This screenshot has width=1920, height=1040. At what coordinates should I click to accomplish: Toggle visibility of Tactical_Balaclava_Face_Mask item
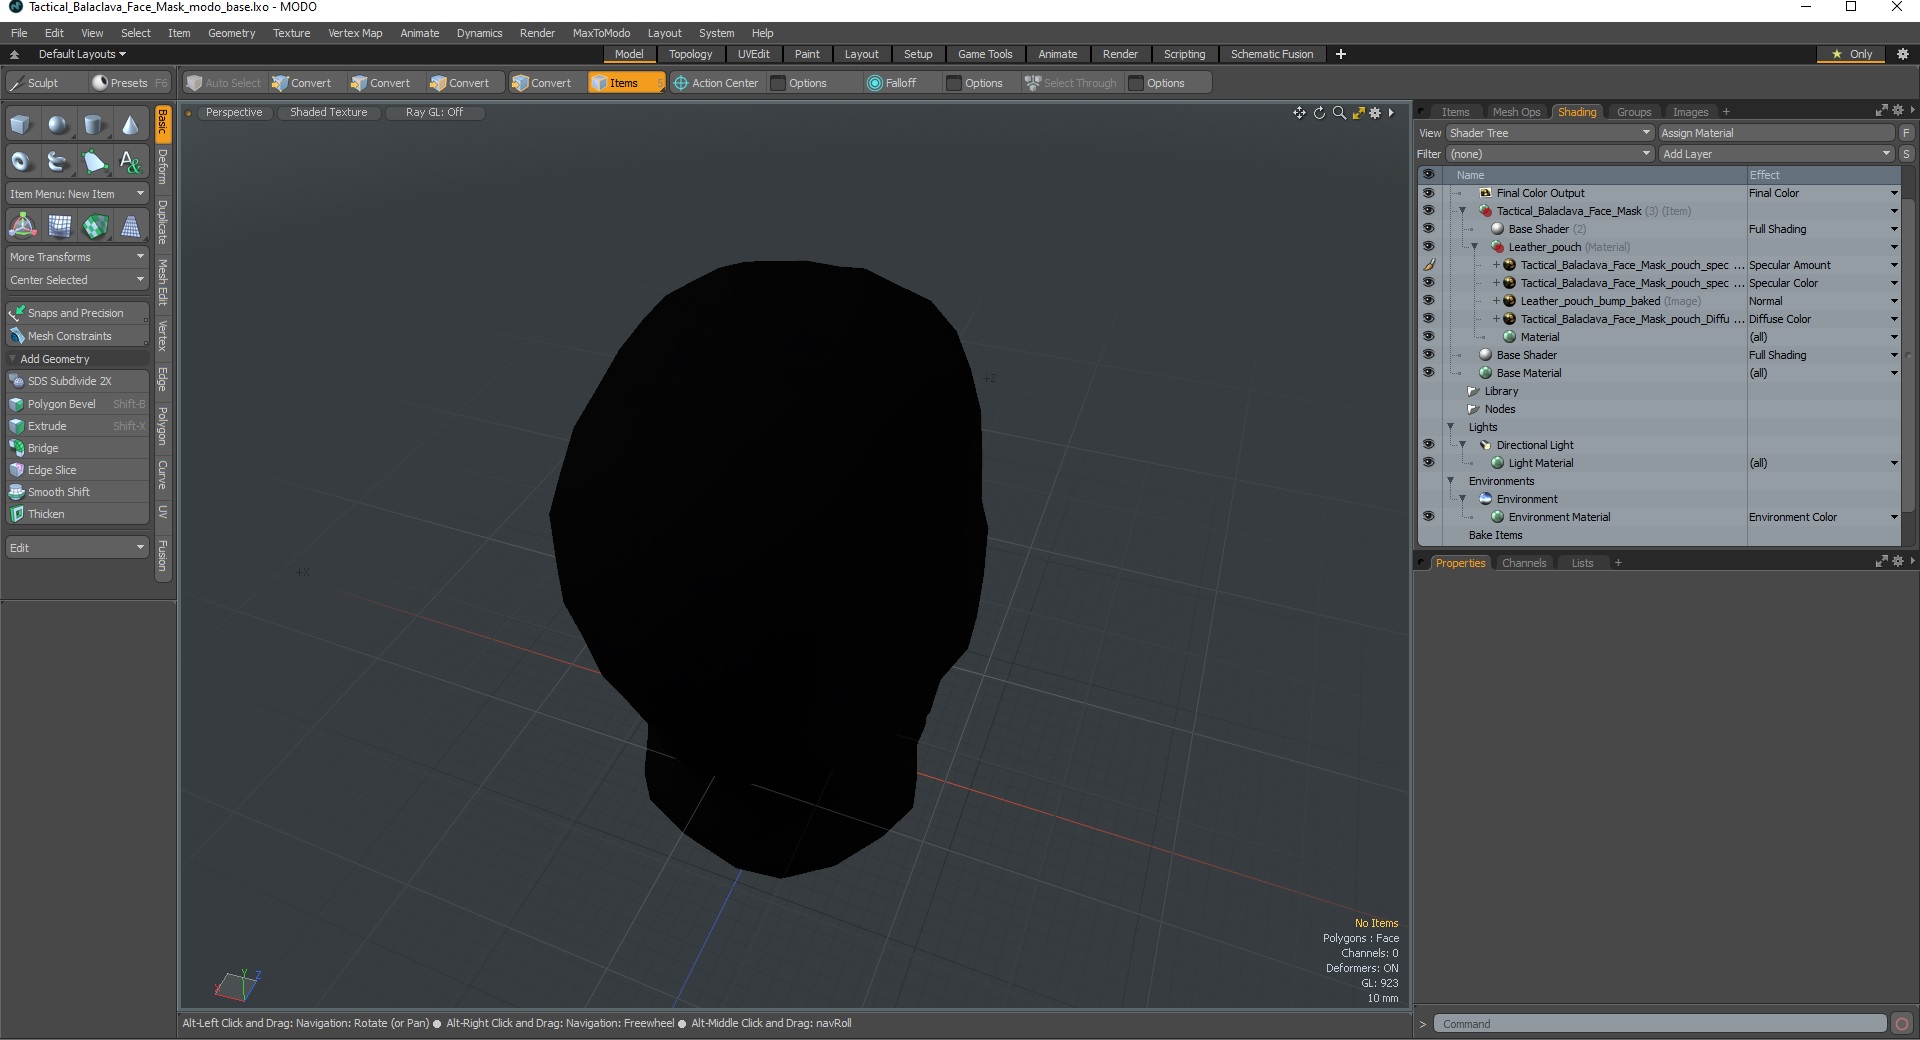1428,211
